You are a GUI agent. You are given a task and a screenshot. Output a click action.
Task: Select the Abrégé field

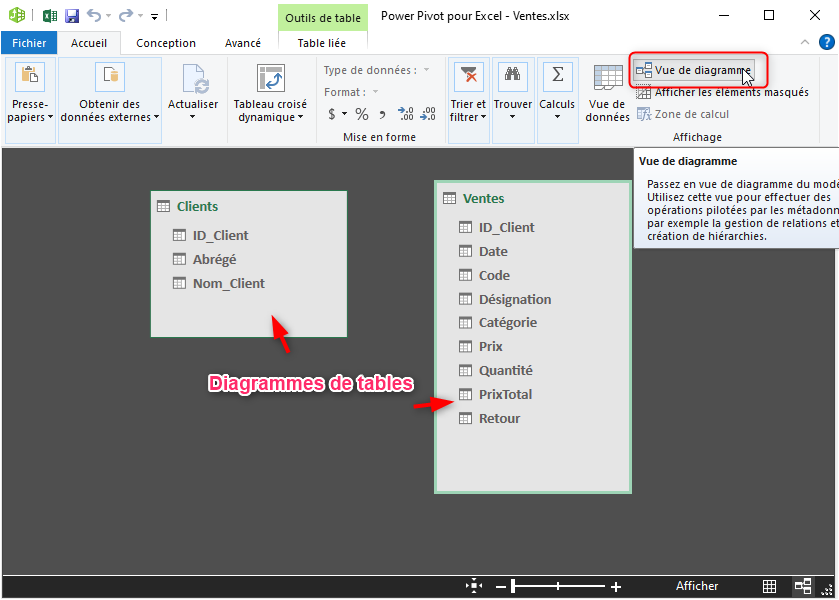[214, 260]
